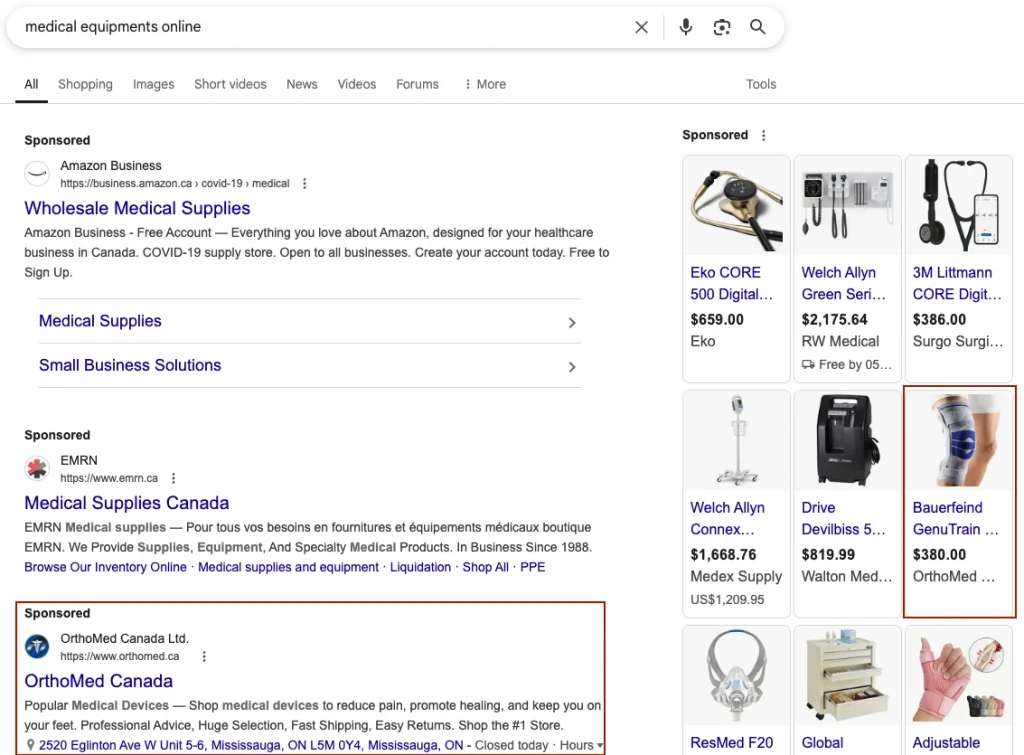
Task: Open the Eko CORE 500 Digital product image
Action: pyautogui.click(x=737, y=206)
